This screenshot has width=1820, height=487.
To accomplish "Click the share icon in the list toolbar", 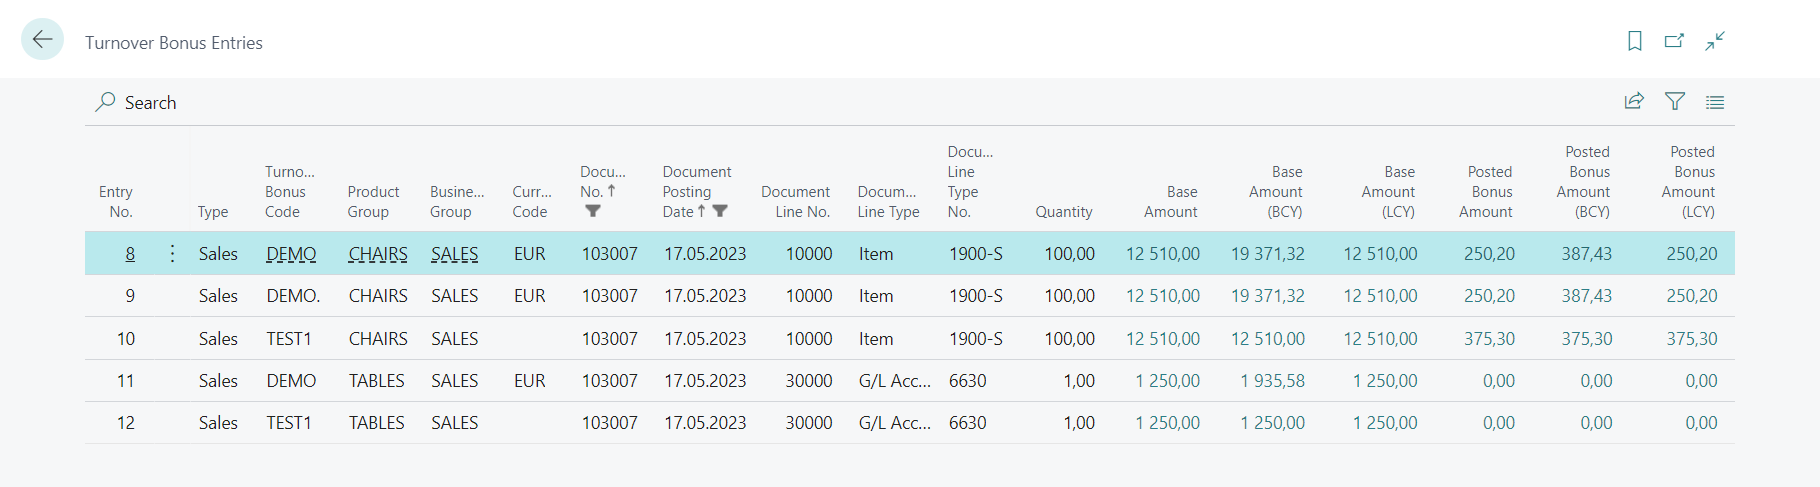I will click(1634, 101).
